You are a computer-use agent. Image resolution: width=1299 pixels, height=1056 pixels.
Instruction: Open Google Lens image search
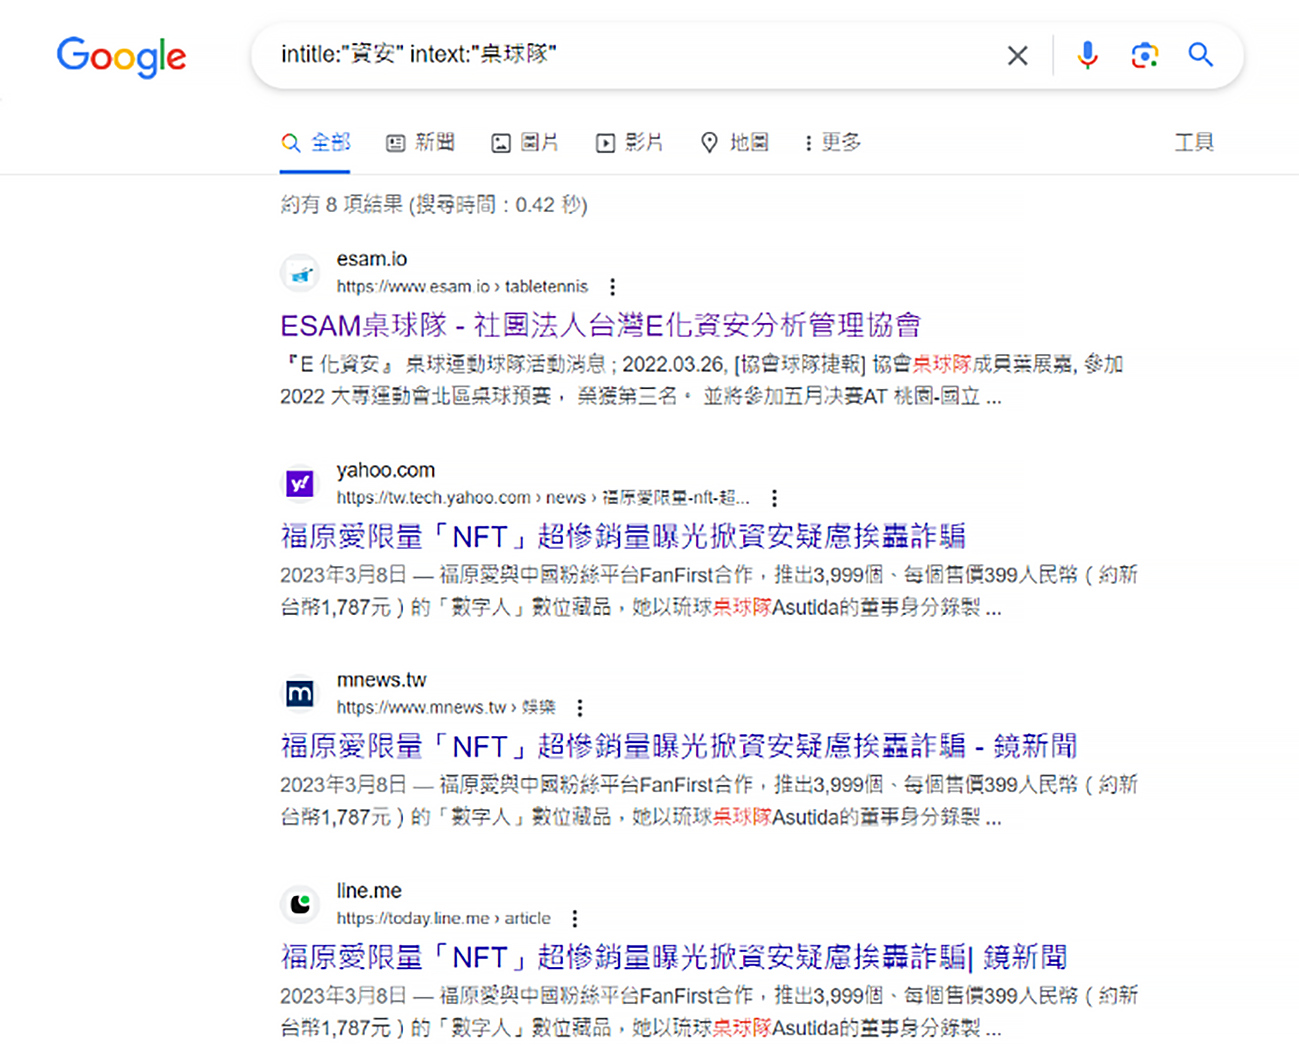[x=1144, y=55]
